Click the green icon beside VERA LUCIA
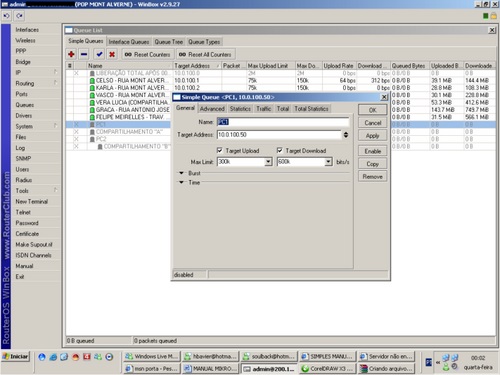Screen dimensions: 500x375 92,103
